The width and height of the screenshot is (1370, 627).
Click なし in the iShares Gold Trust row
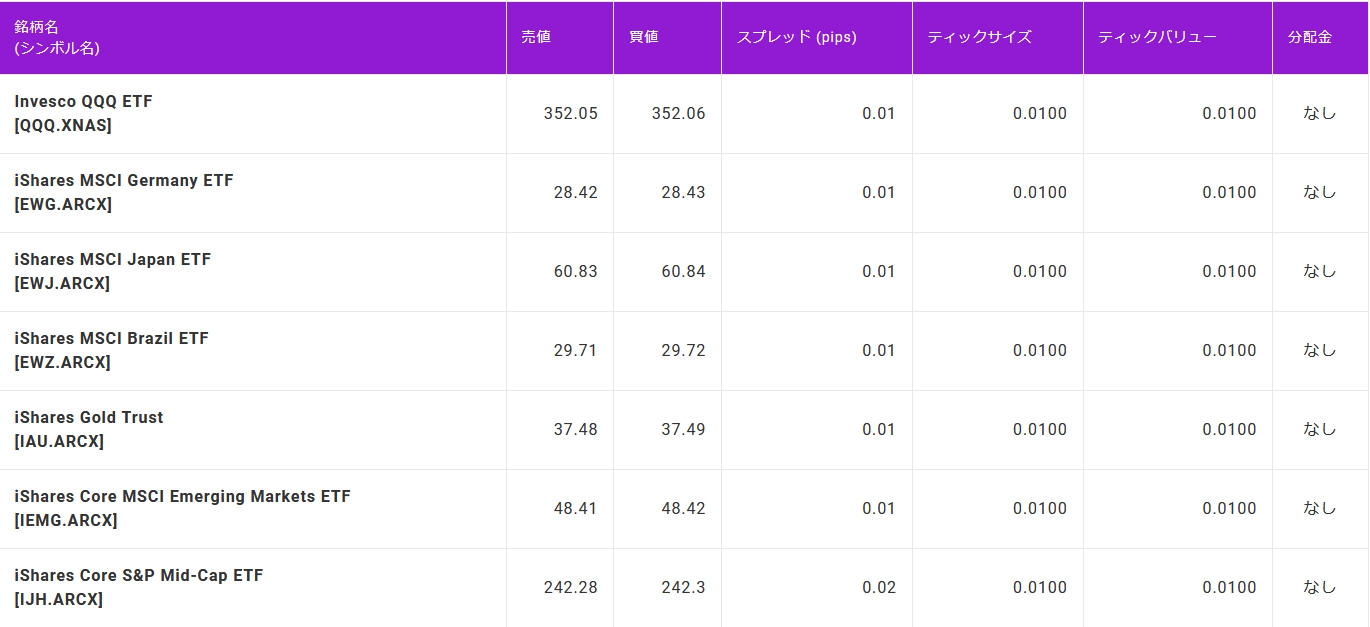1320,429
